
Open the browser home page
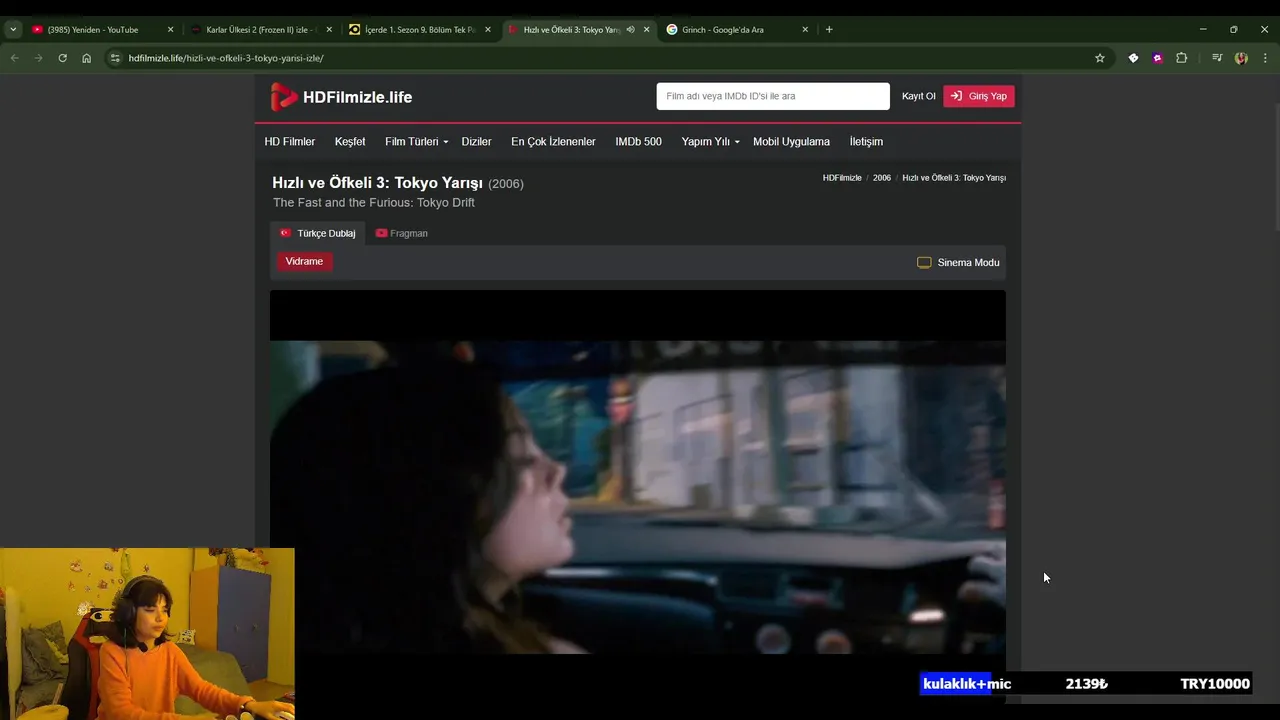(x=87, y=58)
